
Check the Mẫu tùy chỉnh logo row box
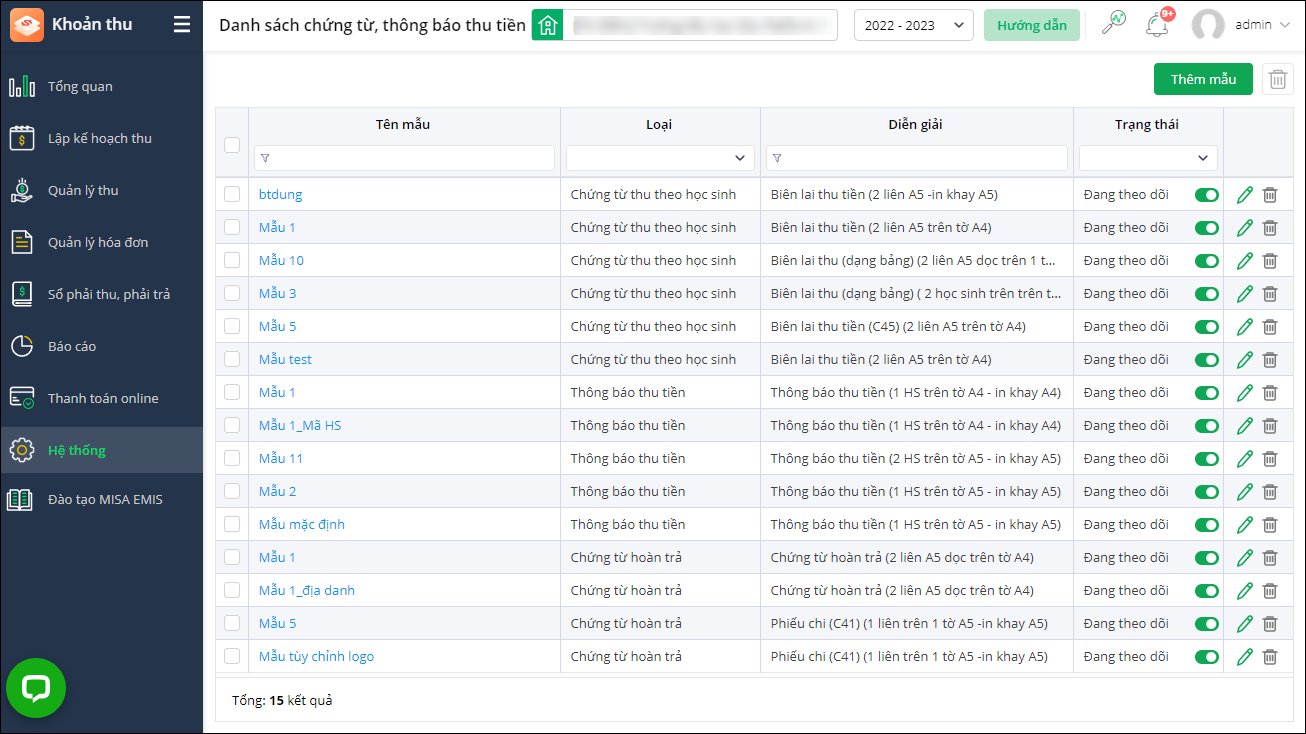tap(232, 656)
